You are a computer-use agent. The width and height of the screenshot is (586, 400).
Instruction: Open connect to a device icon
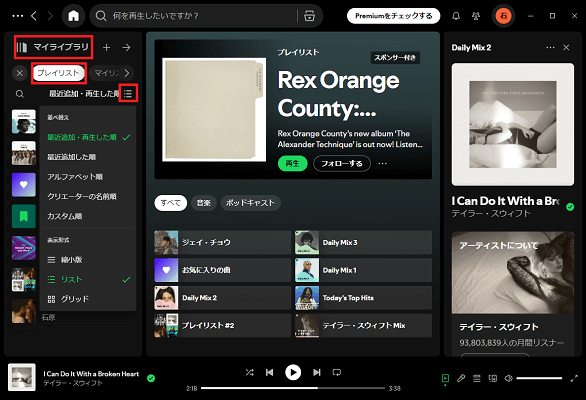[x=493, y=378]
